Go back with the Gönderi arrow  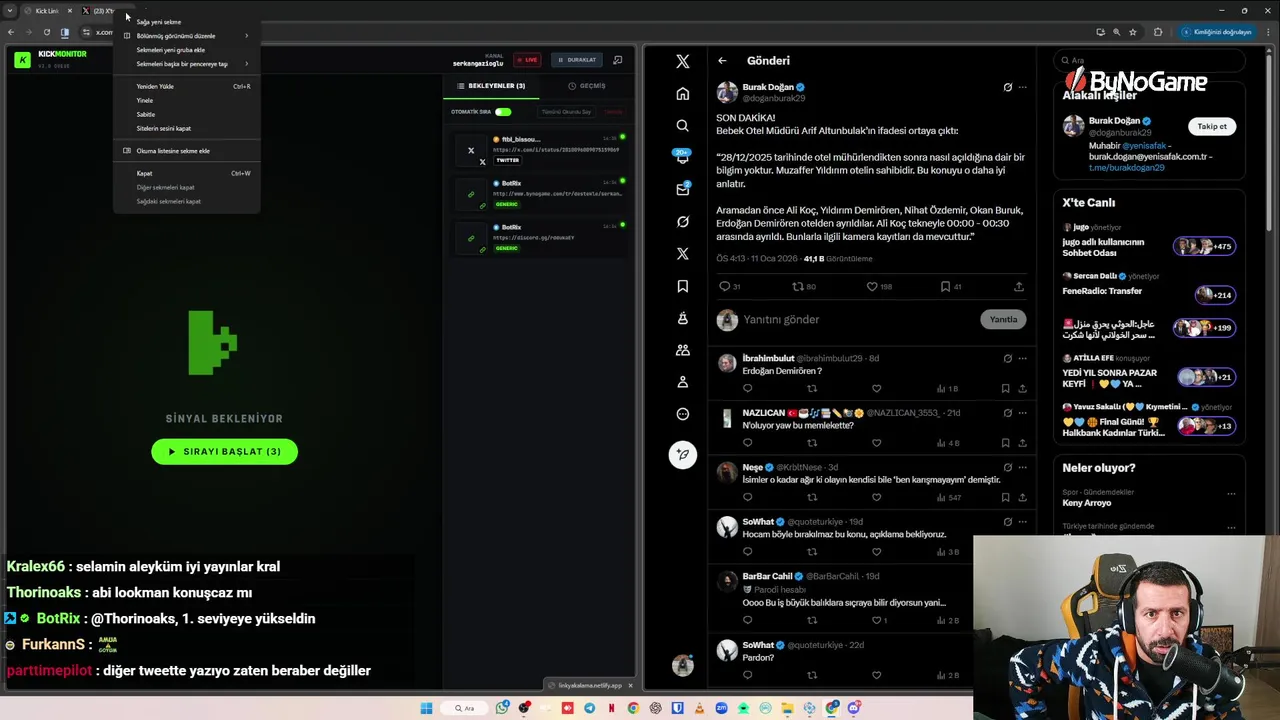[x=722, y=61]
